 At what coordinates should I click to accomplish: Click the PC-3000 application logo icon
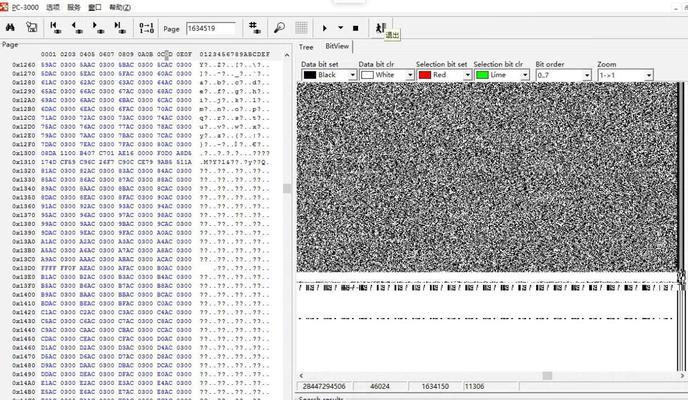coord(4,6)
